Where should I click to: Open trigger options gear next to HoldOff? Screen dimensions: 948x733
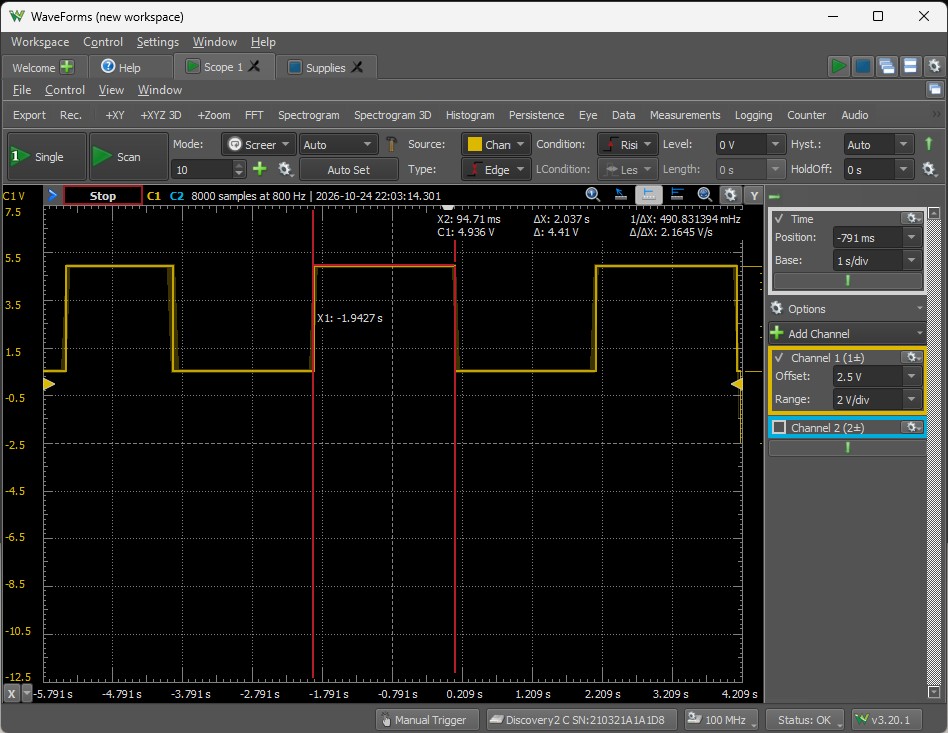tap(929, 169)
